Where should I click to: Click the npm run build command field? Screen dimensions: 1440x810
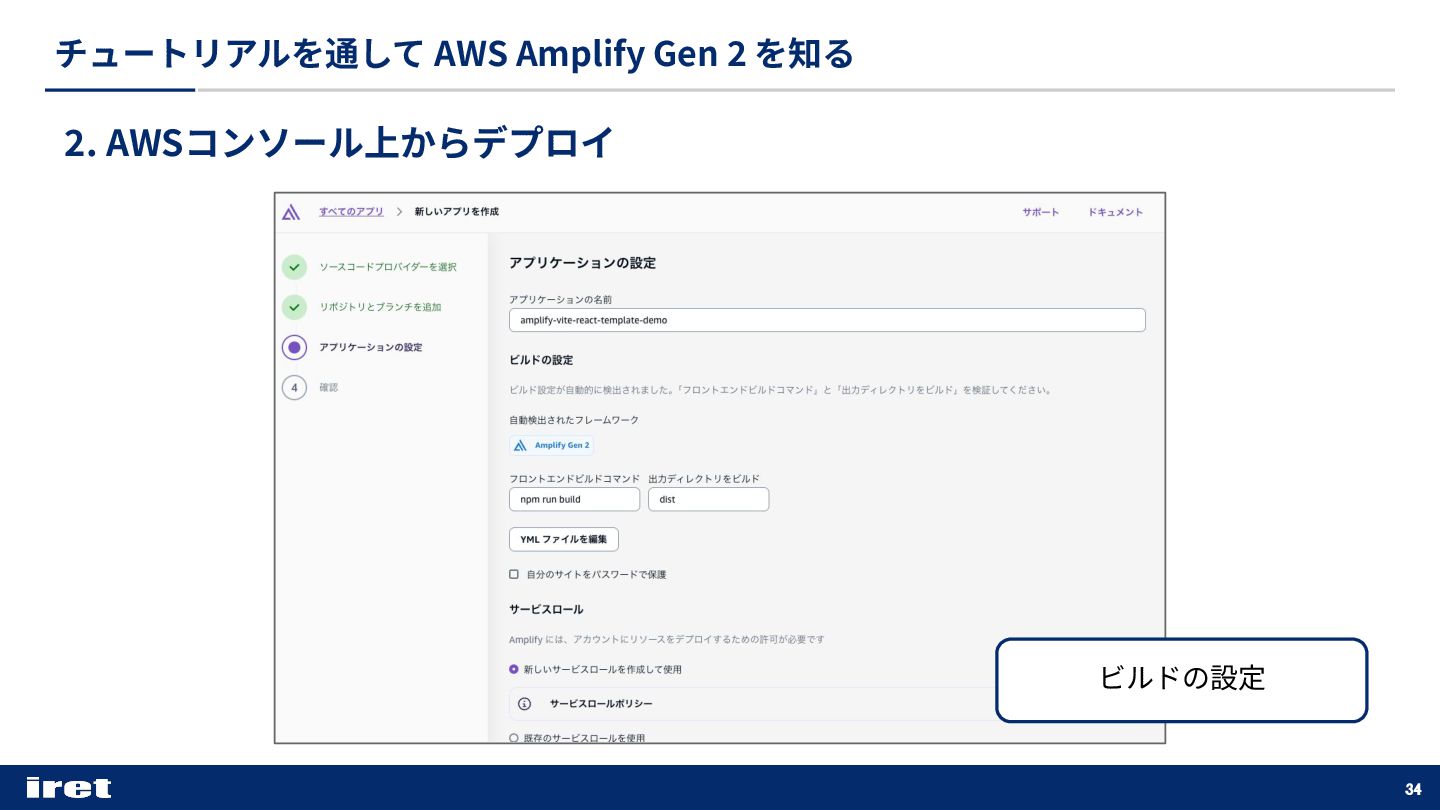(x=574, y=499)
